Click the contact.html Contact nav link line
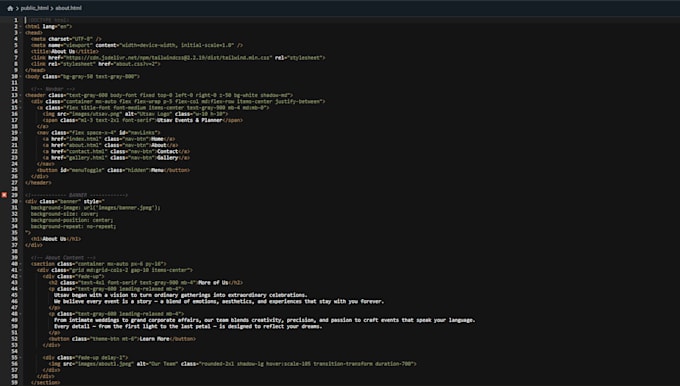This screenshot has height=386, width=680. click(x=116, y=151)
